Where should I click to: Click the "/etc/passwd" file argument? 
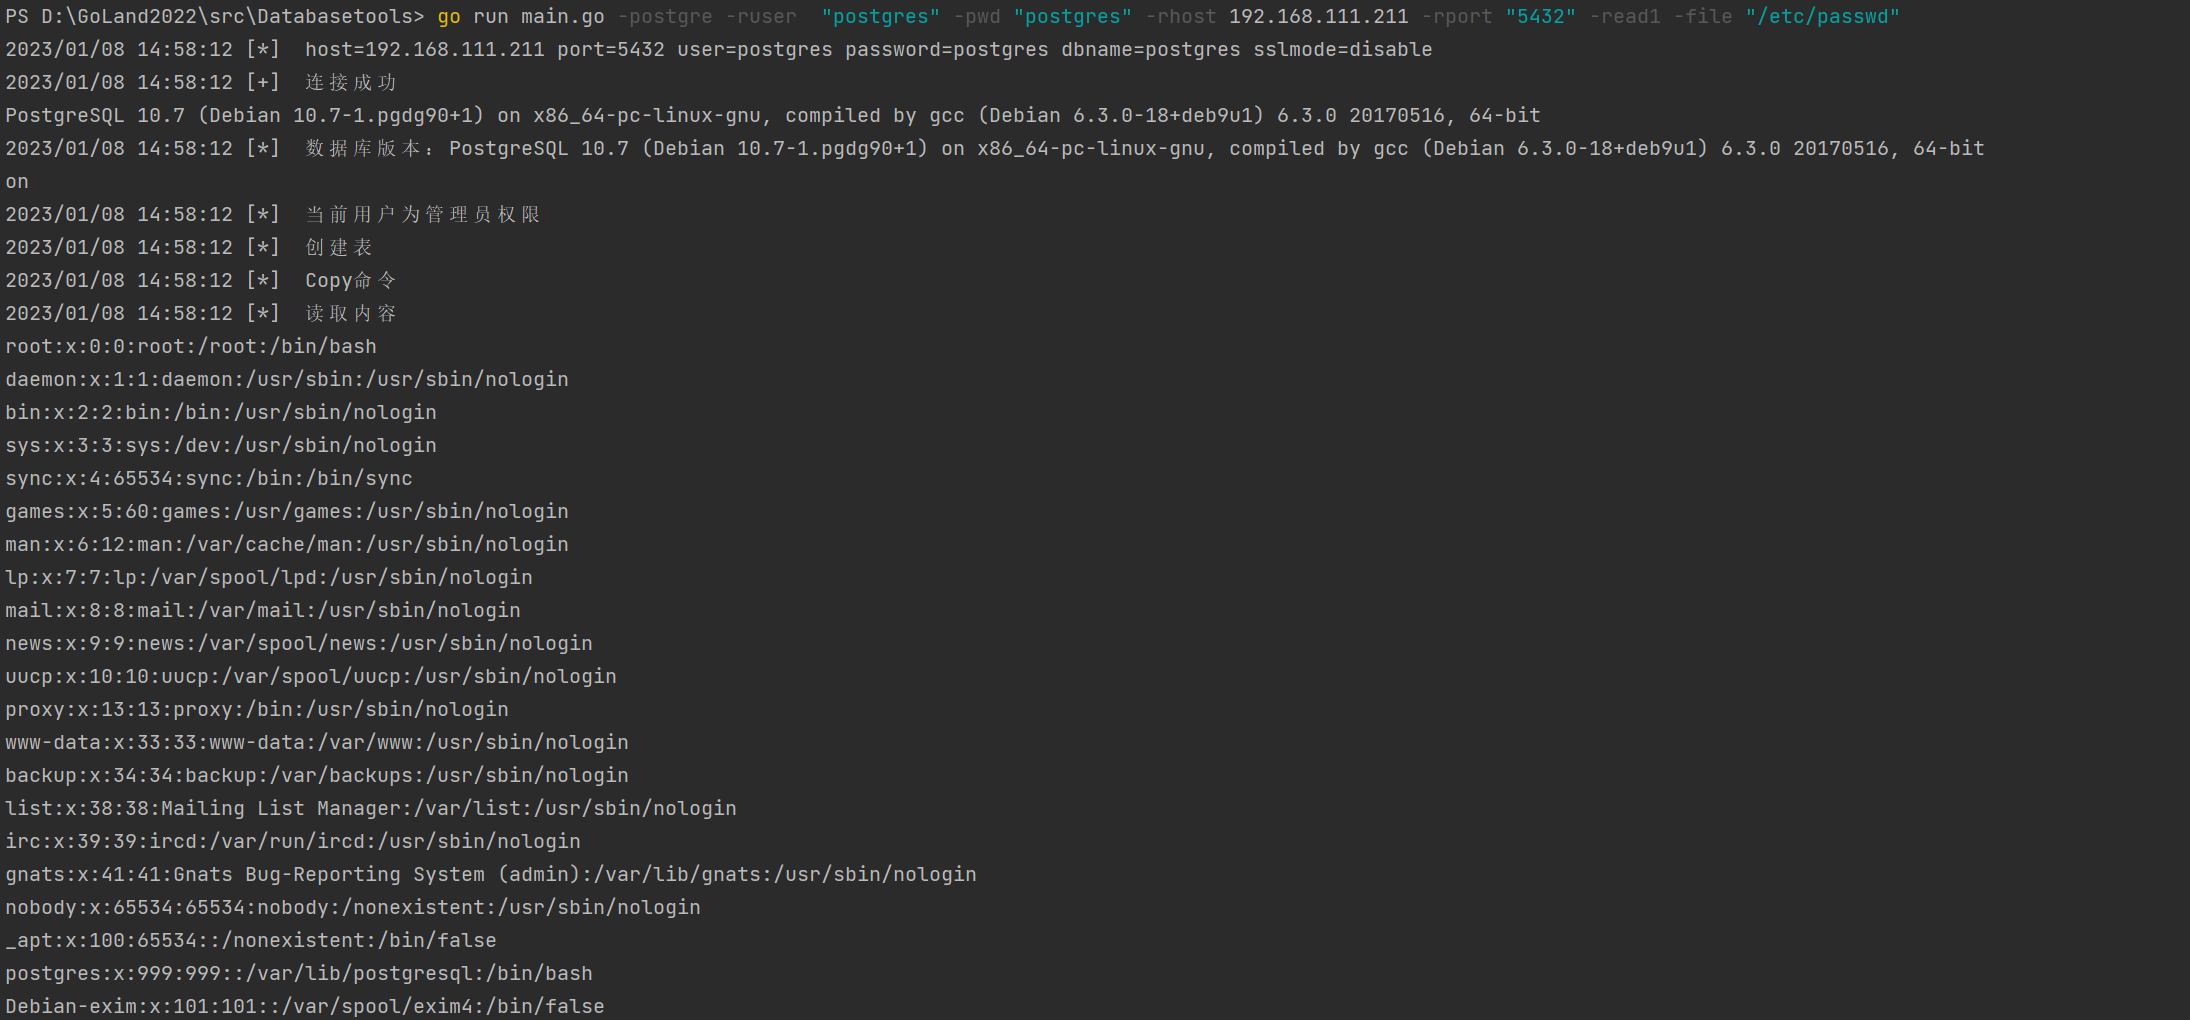(1822, 17)
